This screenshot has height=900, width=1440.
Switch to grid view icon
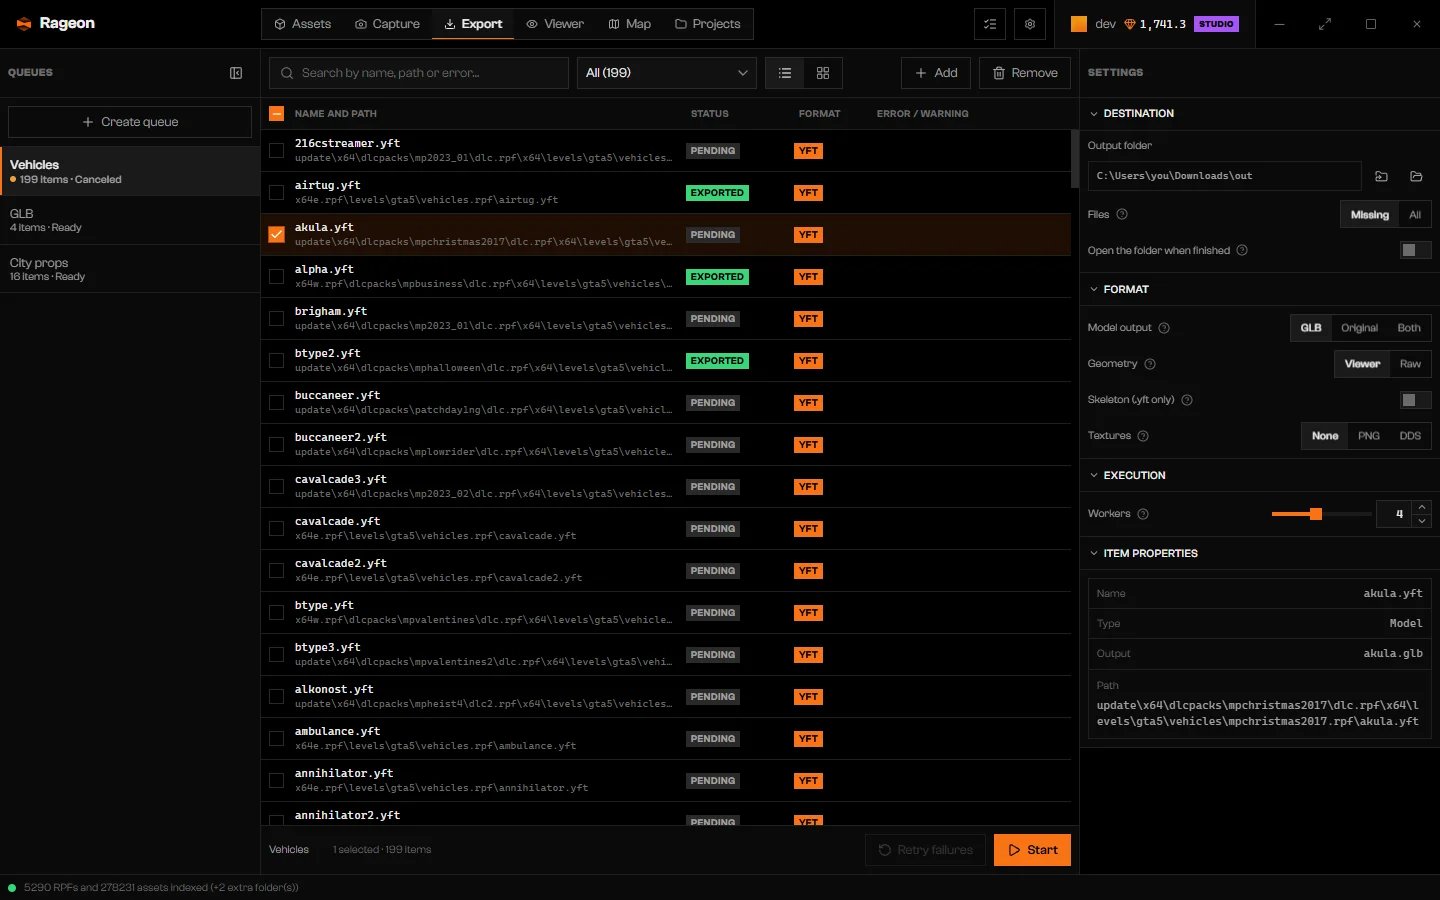[x=823, y=73]
